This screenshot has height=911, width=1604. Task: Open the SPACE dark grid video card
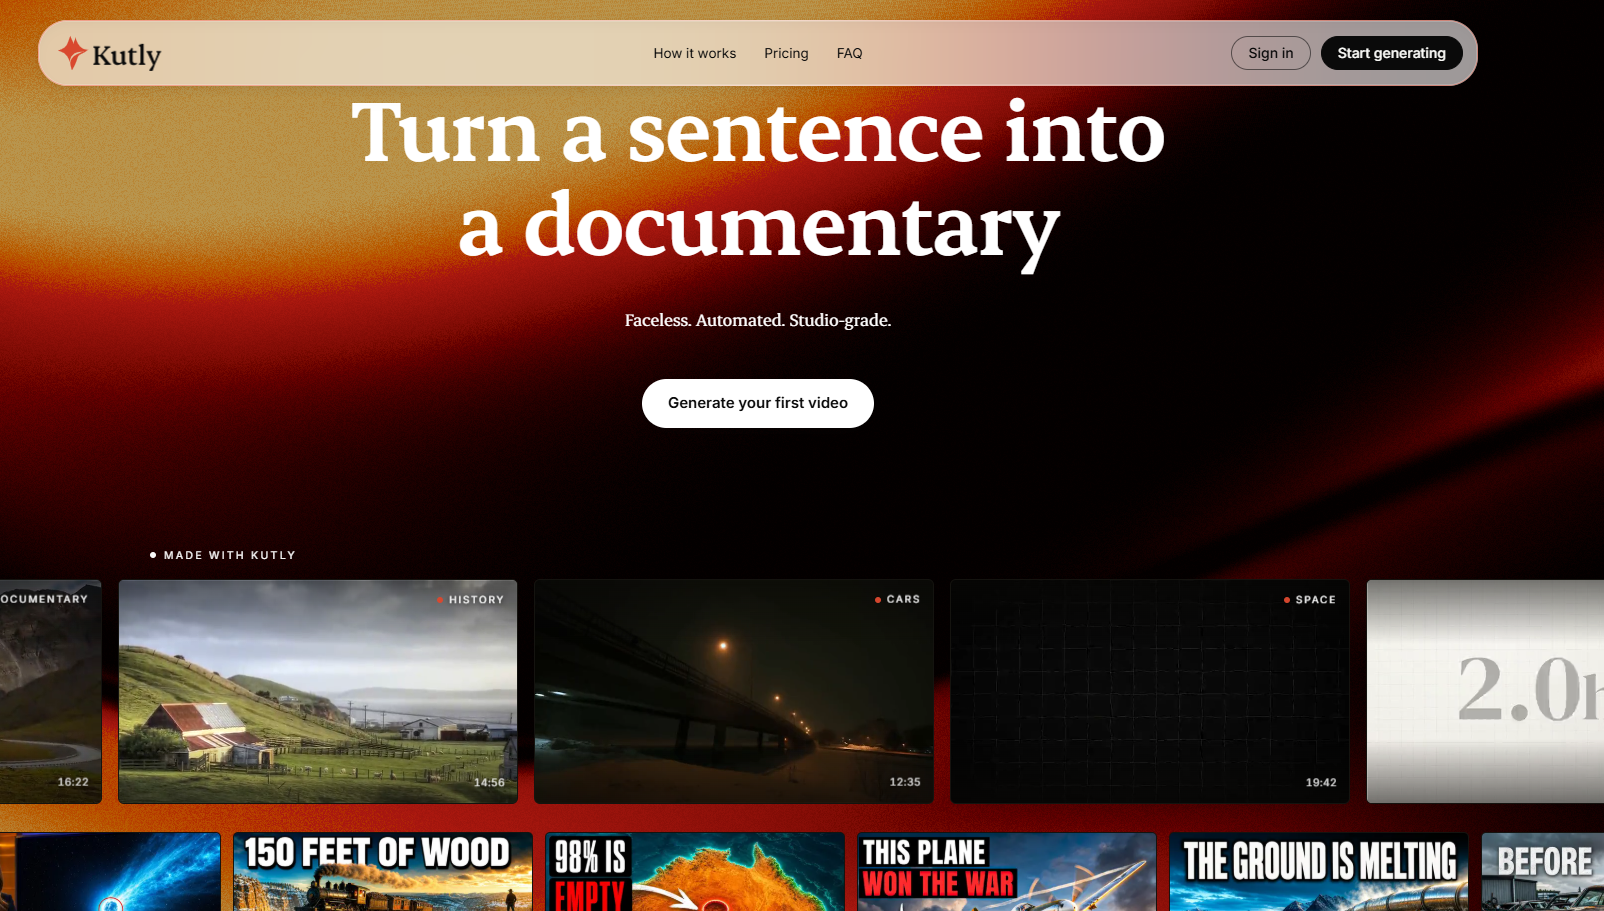pos(1149,691)
